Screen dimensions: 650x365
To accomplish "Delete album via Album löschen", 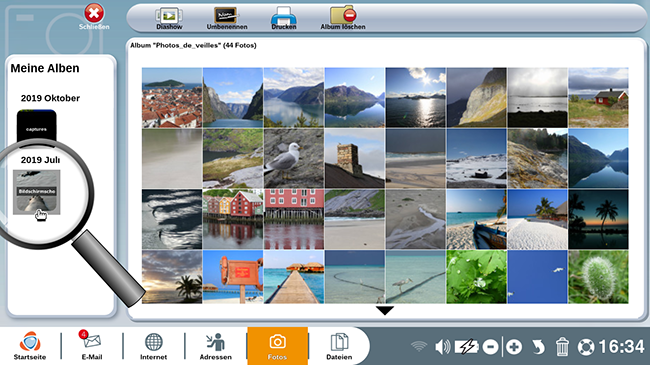I will tap(343, 19).
